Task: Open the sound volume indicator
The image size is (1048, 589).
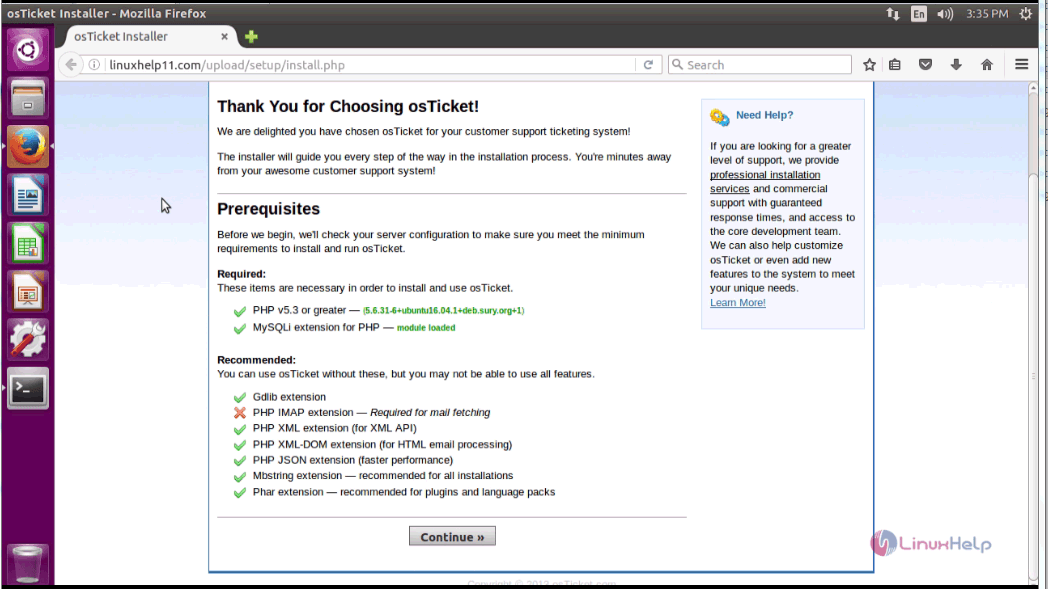Action: [945, 13]
